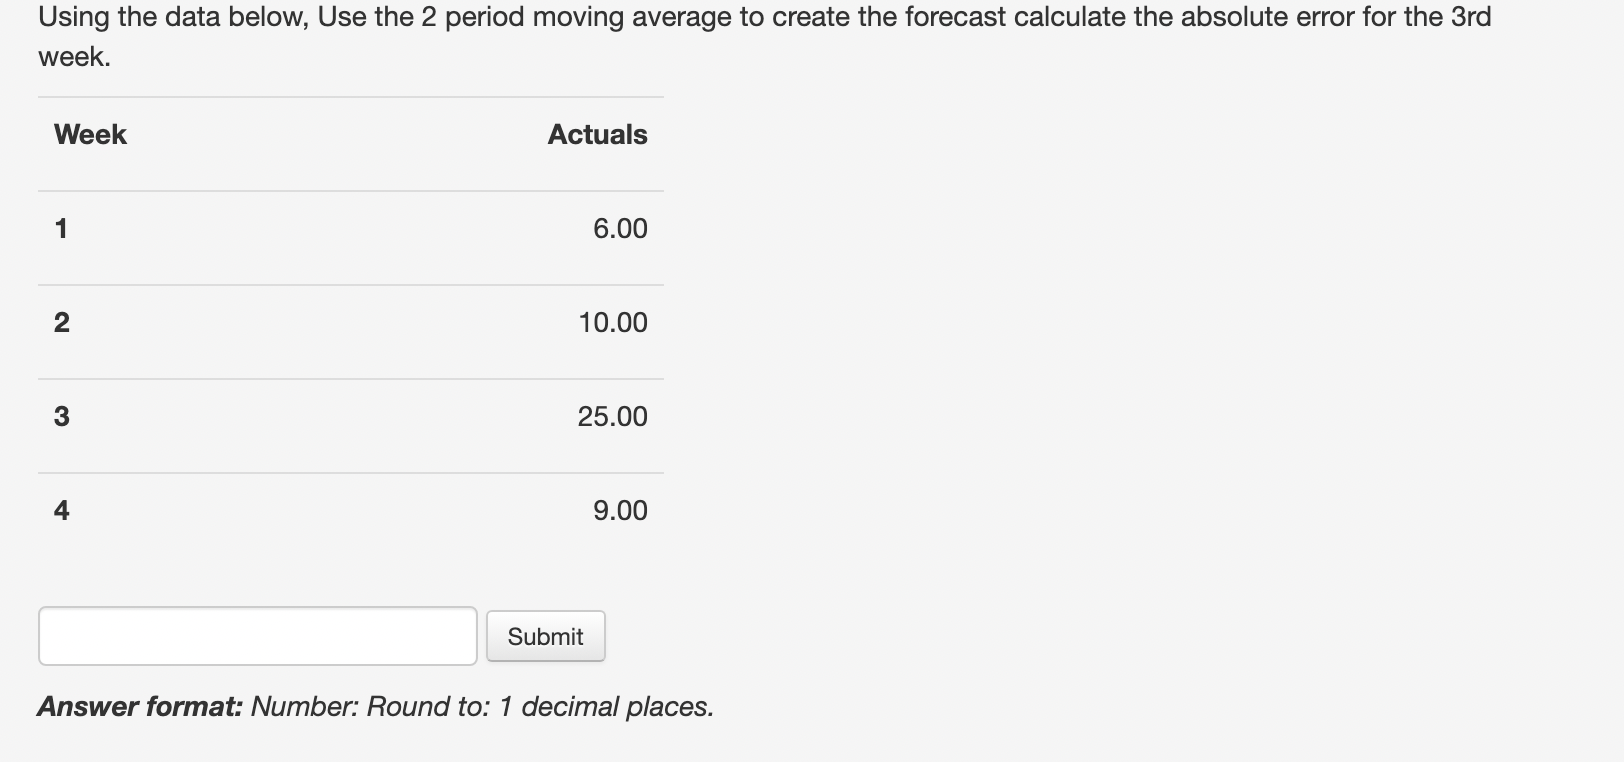1624x762 pixels.
Task: Select the value 10.00 in the table
Action: pyautogui.click(x=613, y=322)
